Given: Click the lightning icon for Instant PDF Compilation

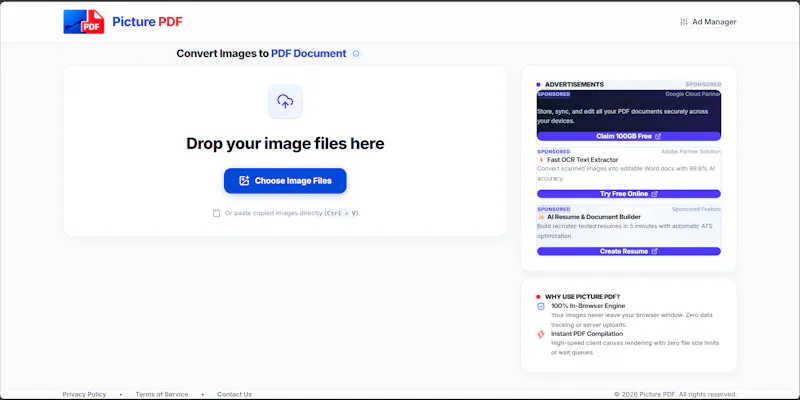Looking at the screenshot, I should 541,334.
